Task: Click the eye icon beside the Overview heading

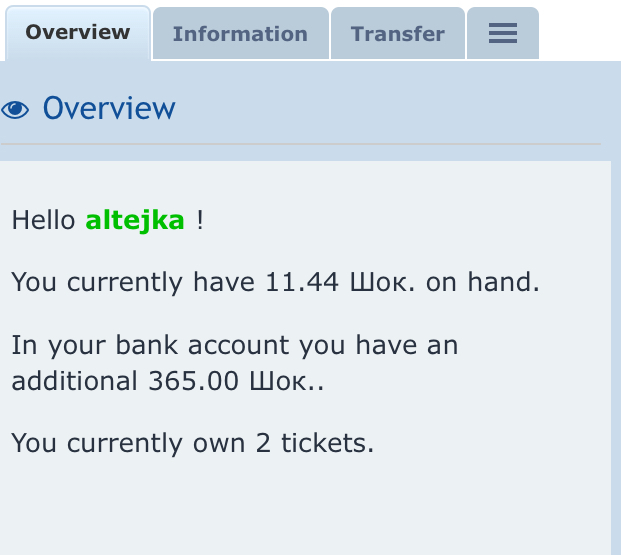Action: tap(15, 109)
